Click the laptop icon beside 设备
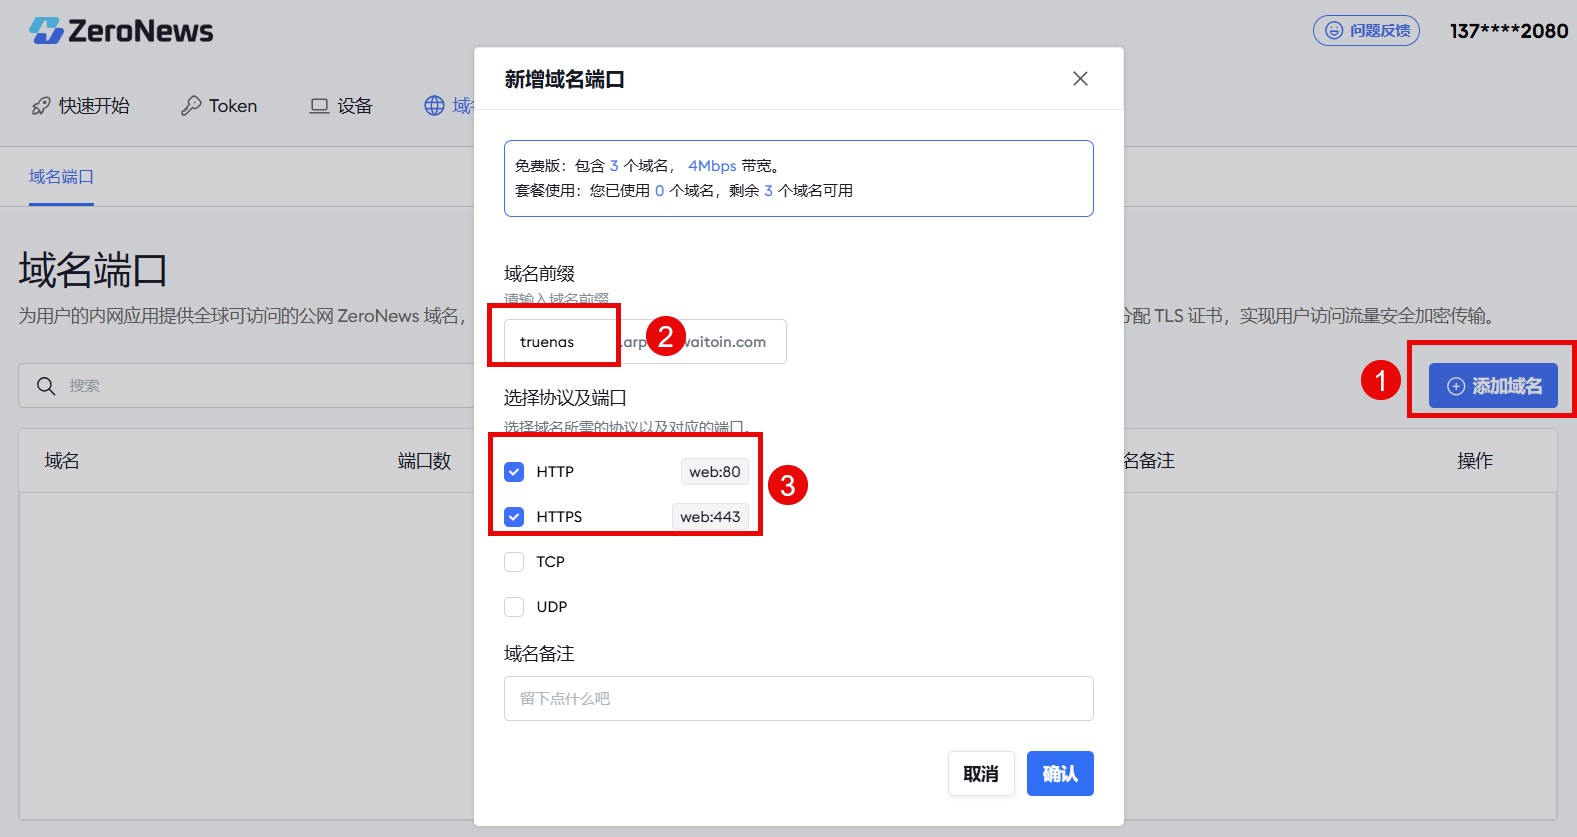This screenshot has width=1577, height=837. pyautogui.click(x=319, y=106)
